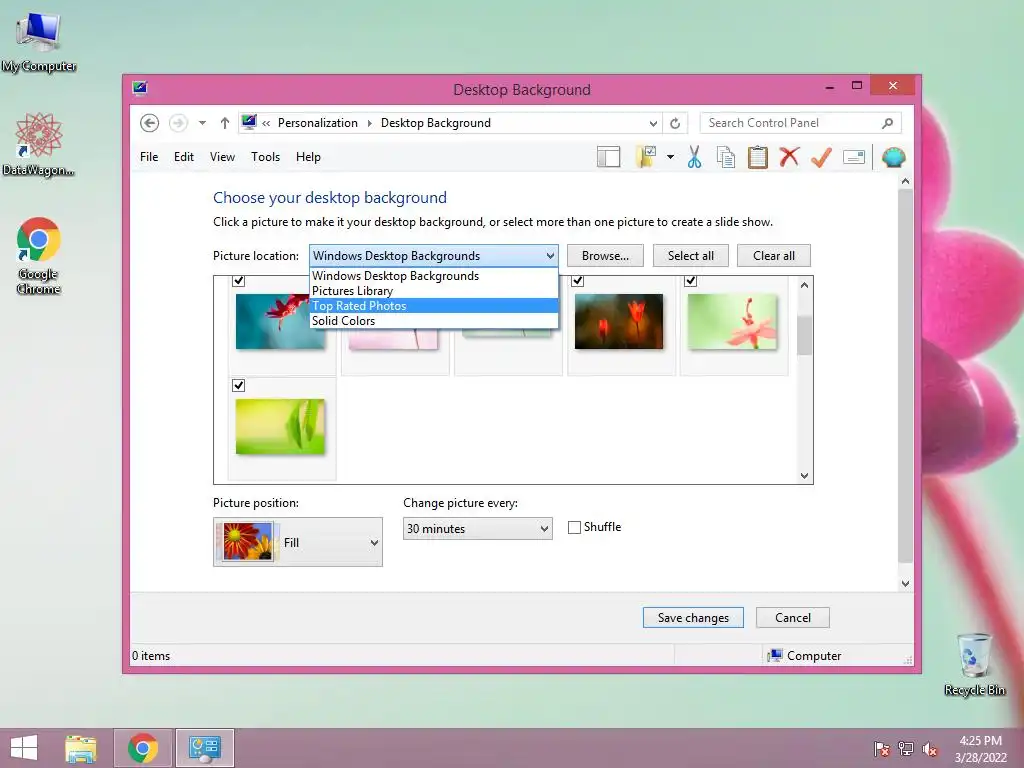Screen dimensions: 1024x768
Task: Open the folder options dropdown arrow
Action: pos(670,157)
